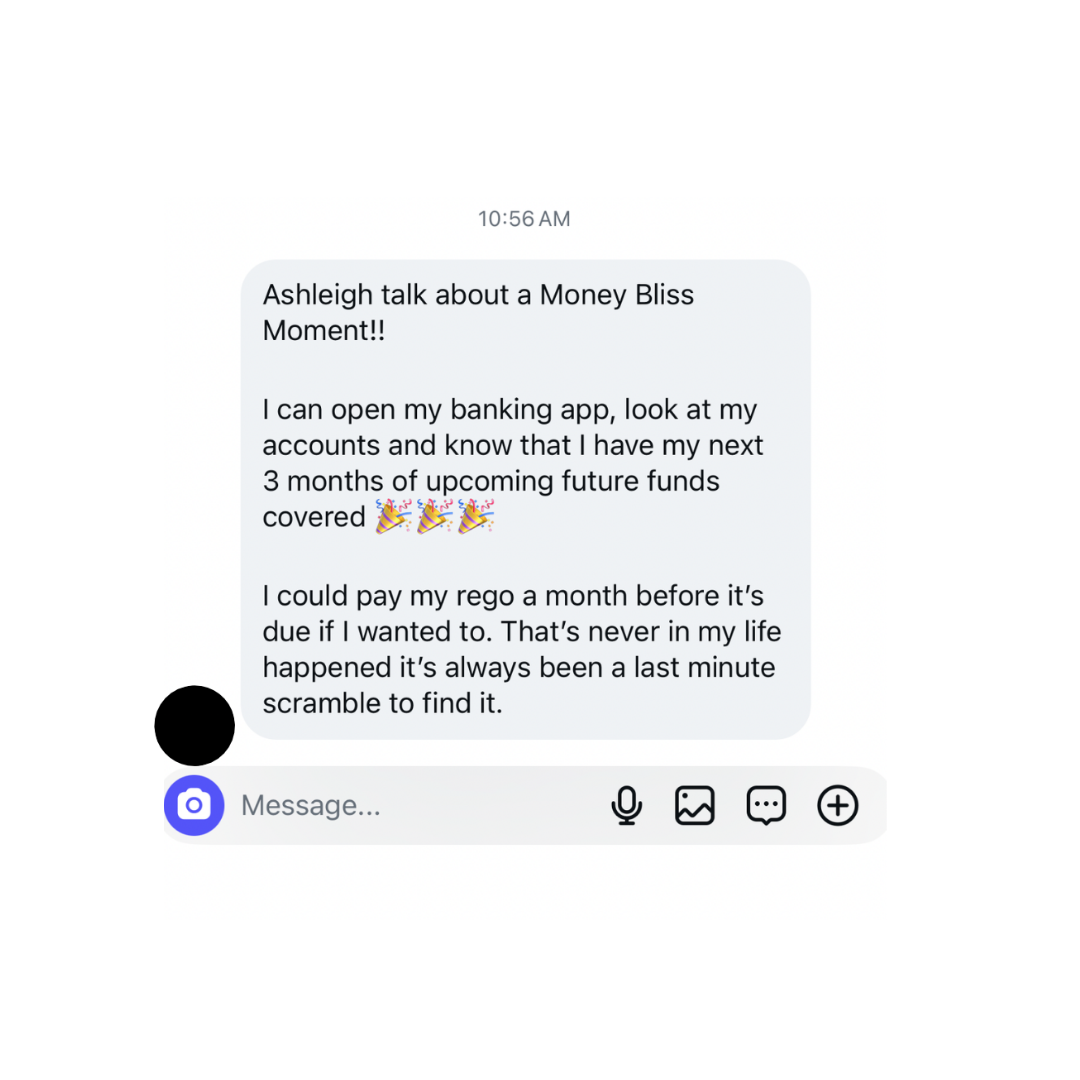
Task: Click the phrase "scramble to find it."
Action: tap(383, 703)
